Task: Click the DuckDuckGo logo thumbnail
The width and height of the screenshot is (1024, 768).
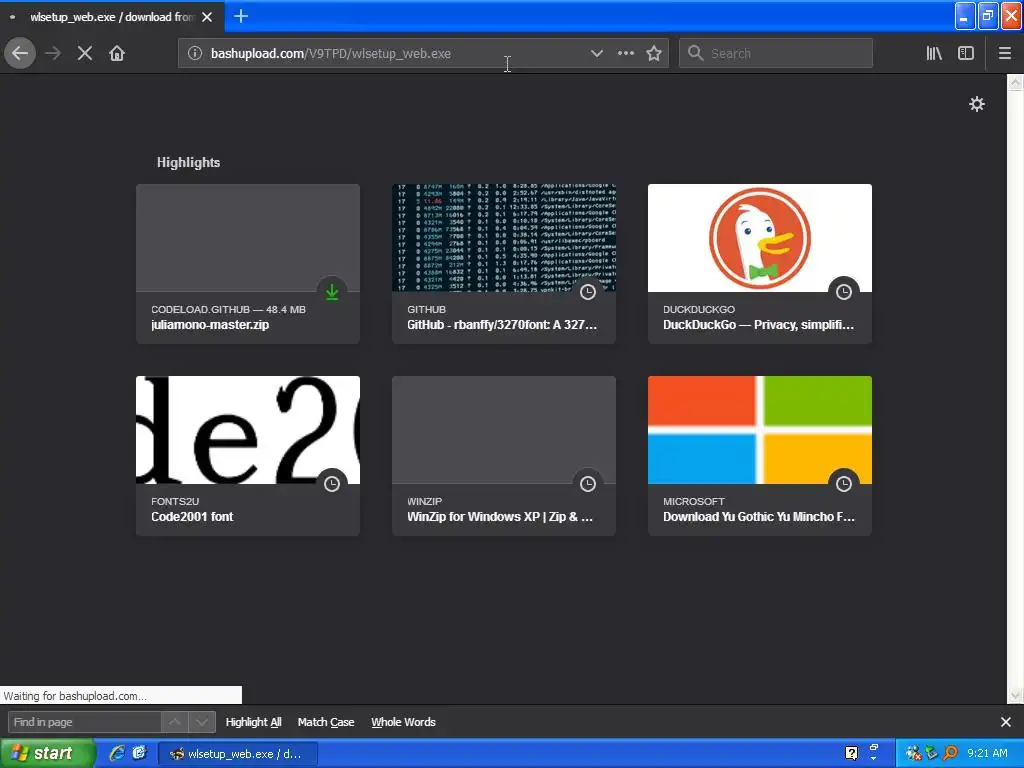Action: [x=760, y=238]
